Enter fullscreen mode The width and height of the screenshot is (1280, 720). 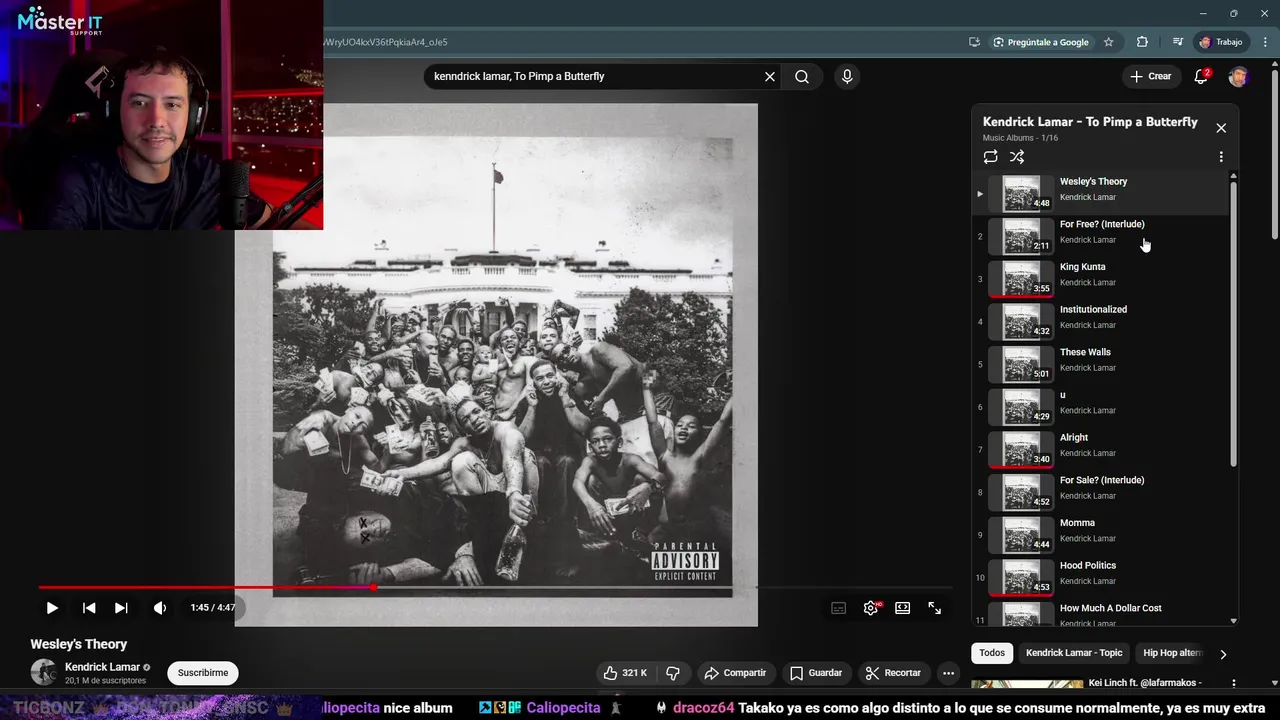pos(935,608)
